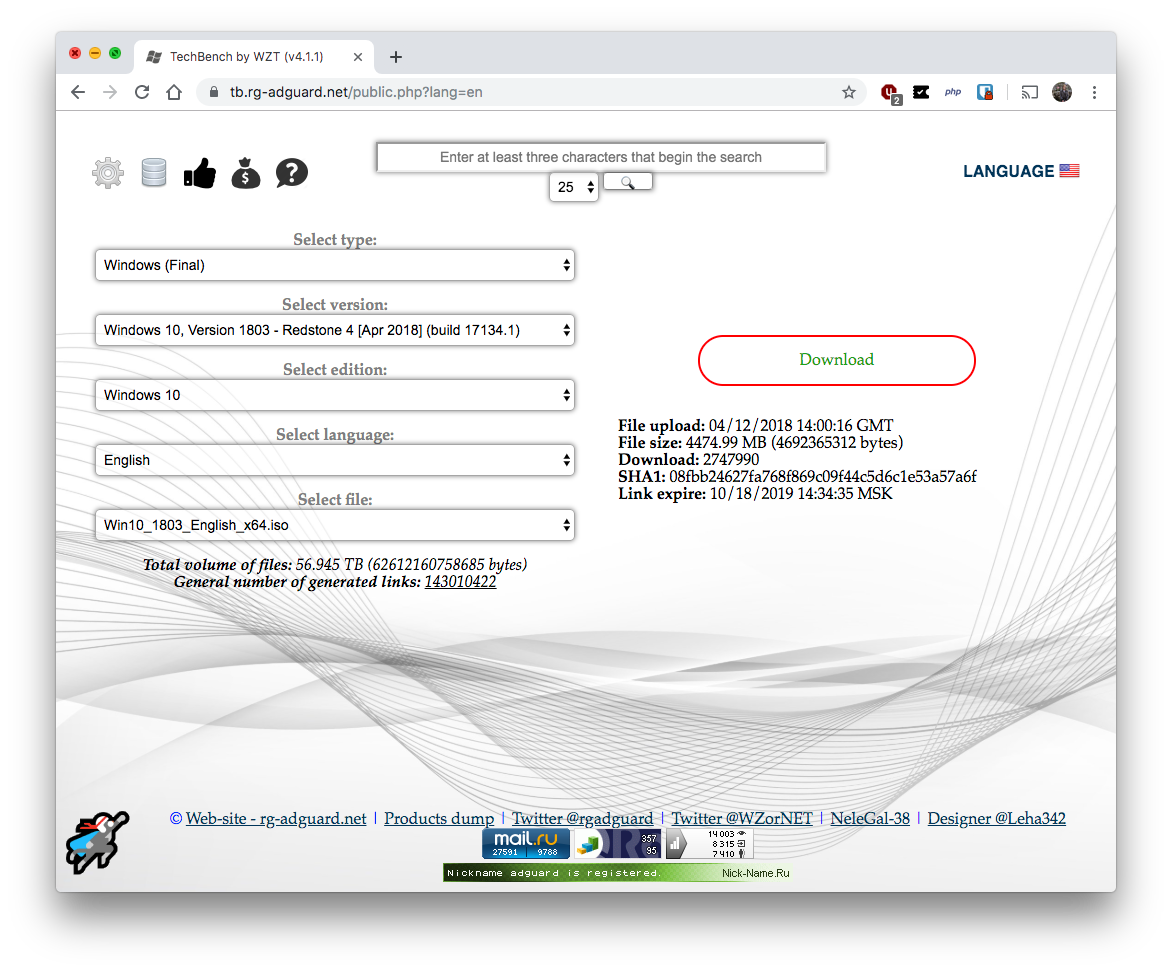Click the TechBench rocket mascot logo
The image size is (1172, 972).
point(96,842)
